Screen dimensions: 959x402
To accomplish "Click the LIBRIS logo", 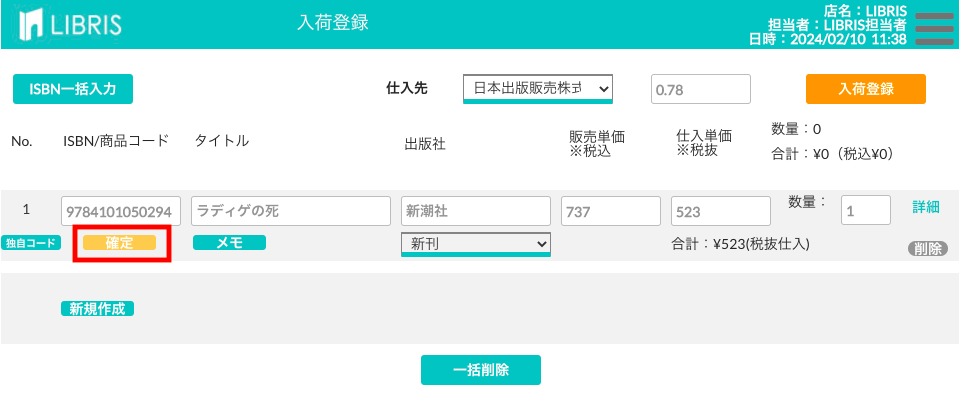I will coord(70,24).
